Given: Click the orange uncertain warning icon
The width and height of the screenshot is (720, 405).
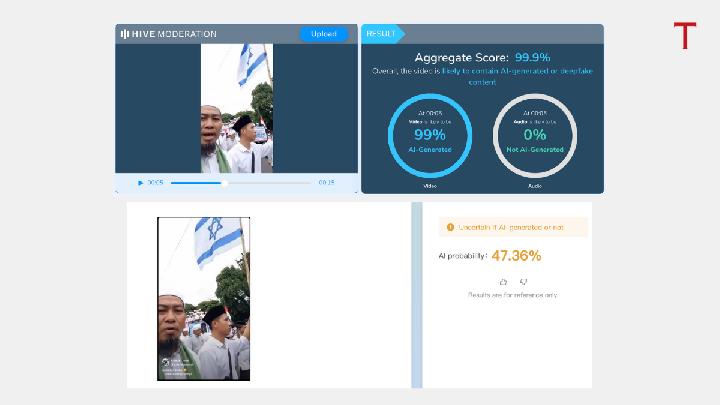Looking at the screenshot, I should point(450,228).
